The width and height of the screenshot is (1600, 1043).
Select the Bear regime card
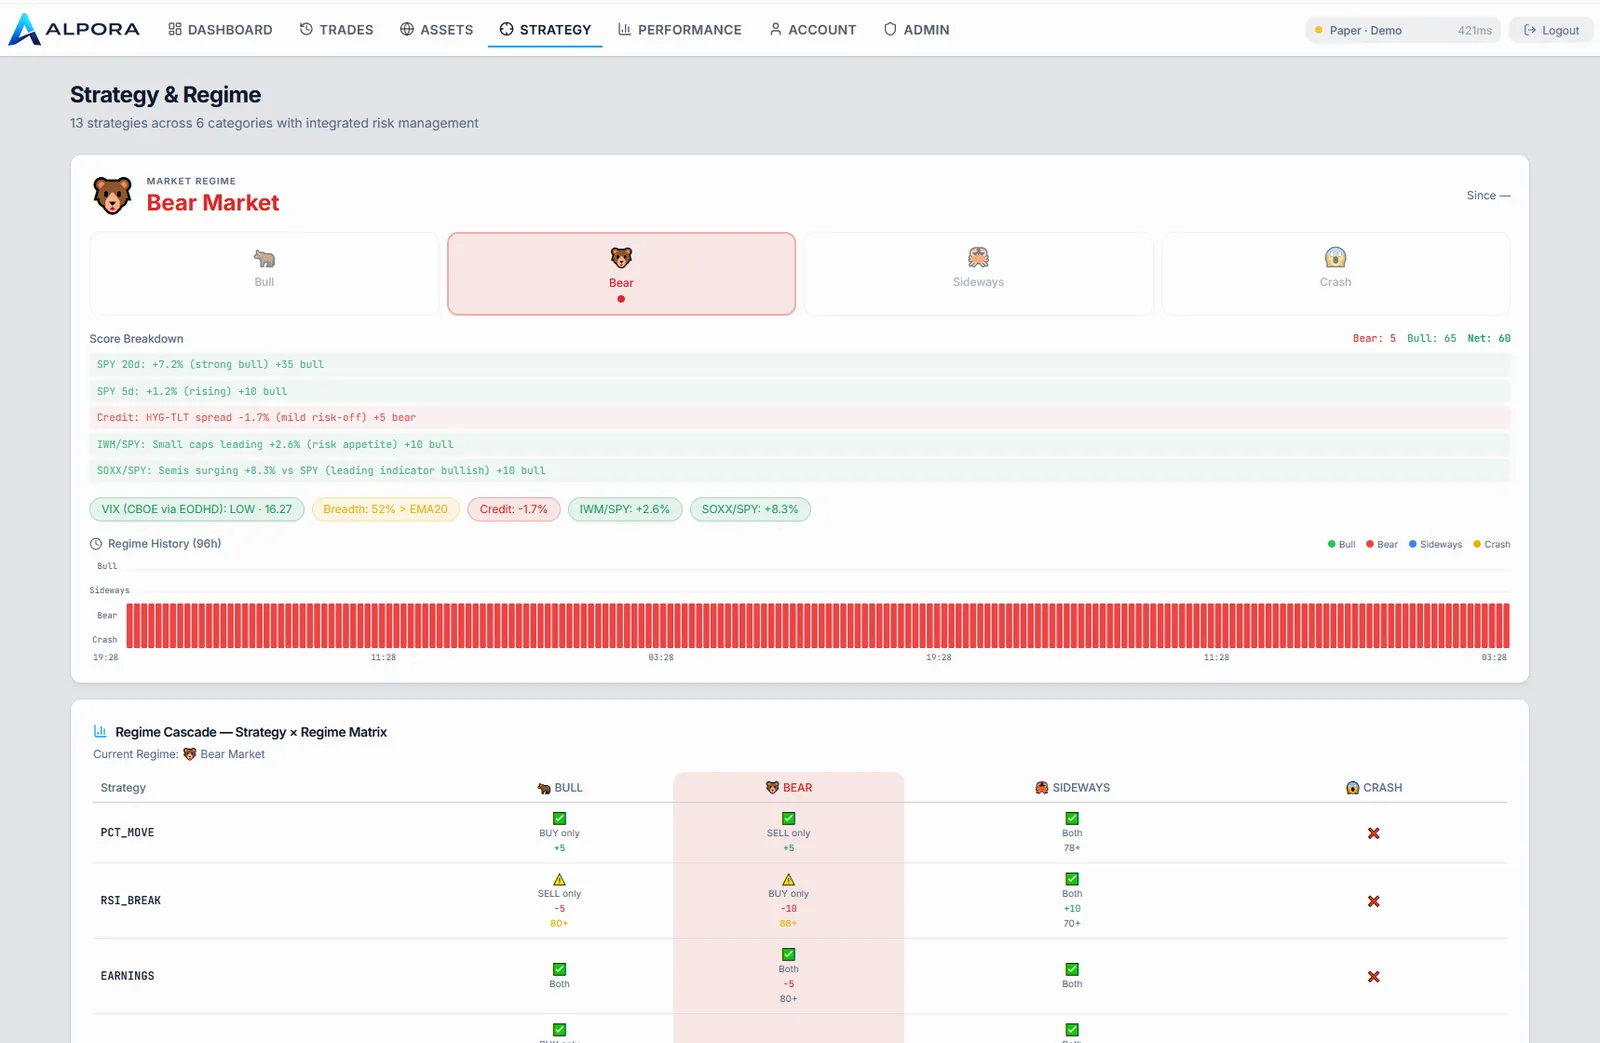point(621,274)
